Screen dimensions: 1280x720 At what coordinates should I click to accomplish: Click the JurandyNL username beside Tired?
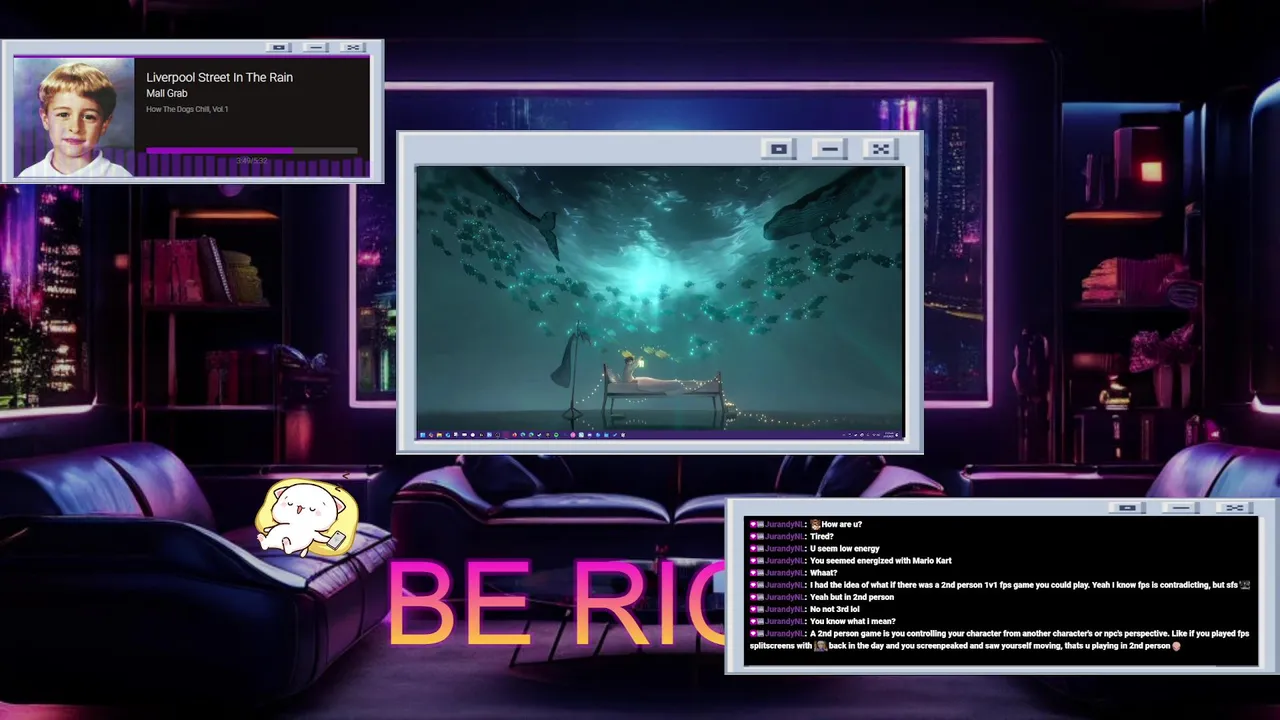[x=785, y=536]
